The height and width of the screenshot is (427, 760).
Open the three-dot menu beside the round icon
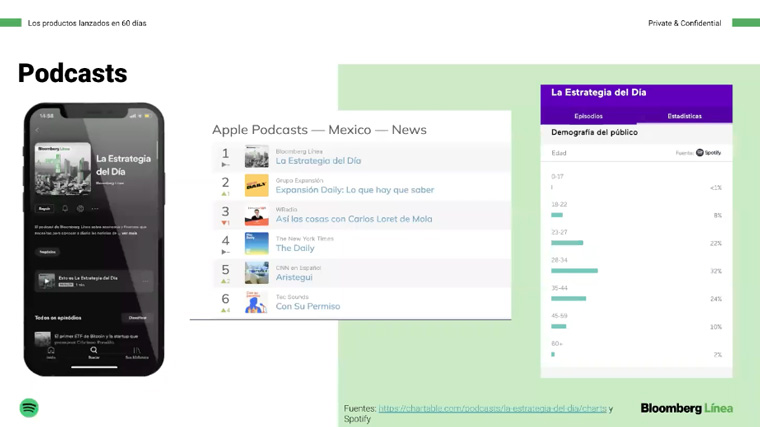click(95, 208)
